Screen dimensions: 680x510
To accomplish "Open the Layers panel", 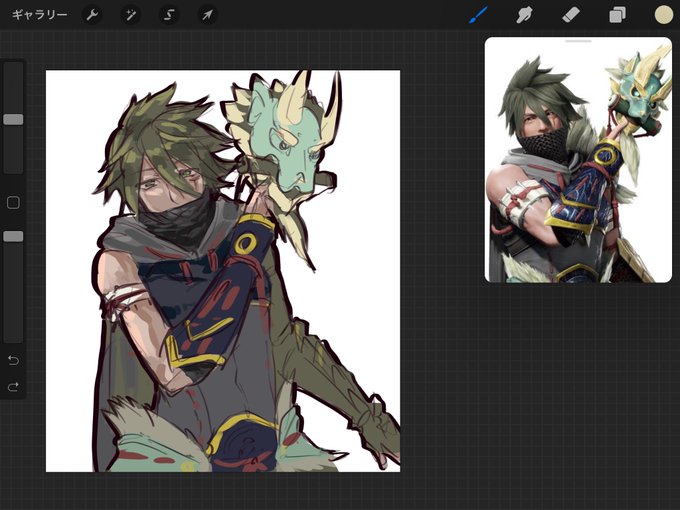I will (617, 15).
